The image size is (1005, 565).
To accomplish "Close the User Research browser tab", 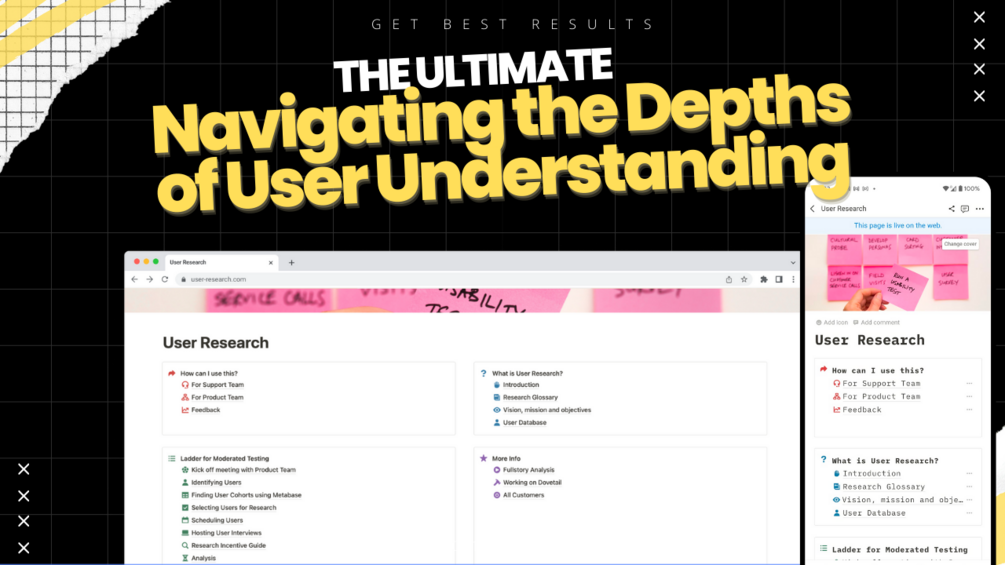I will click(x=270, y=263).
